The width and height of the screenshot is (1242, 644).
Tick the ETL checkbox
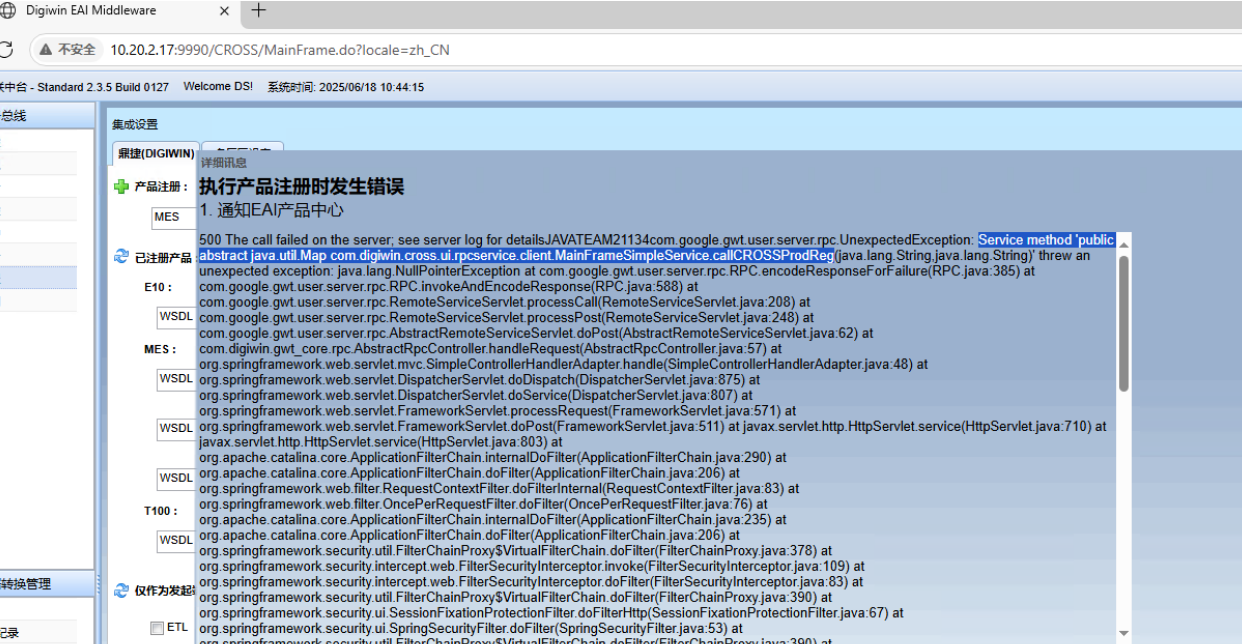(156, 628)
